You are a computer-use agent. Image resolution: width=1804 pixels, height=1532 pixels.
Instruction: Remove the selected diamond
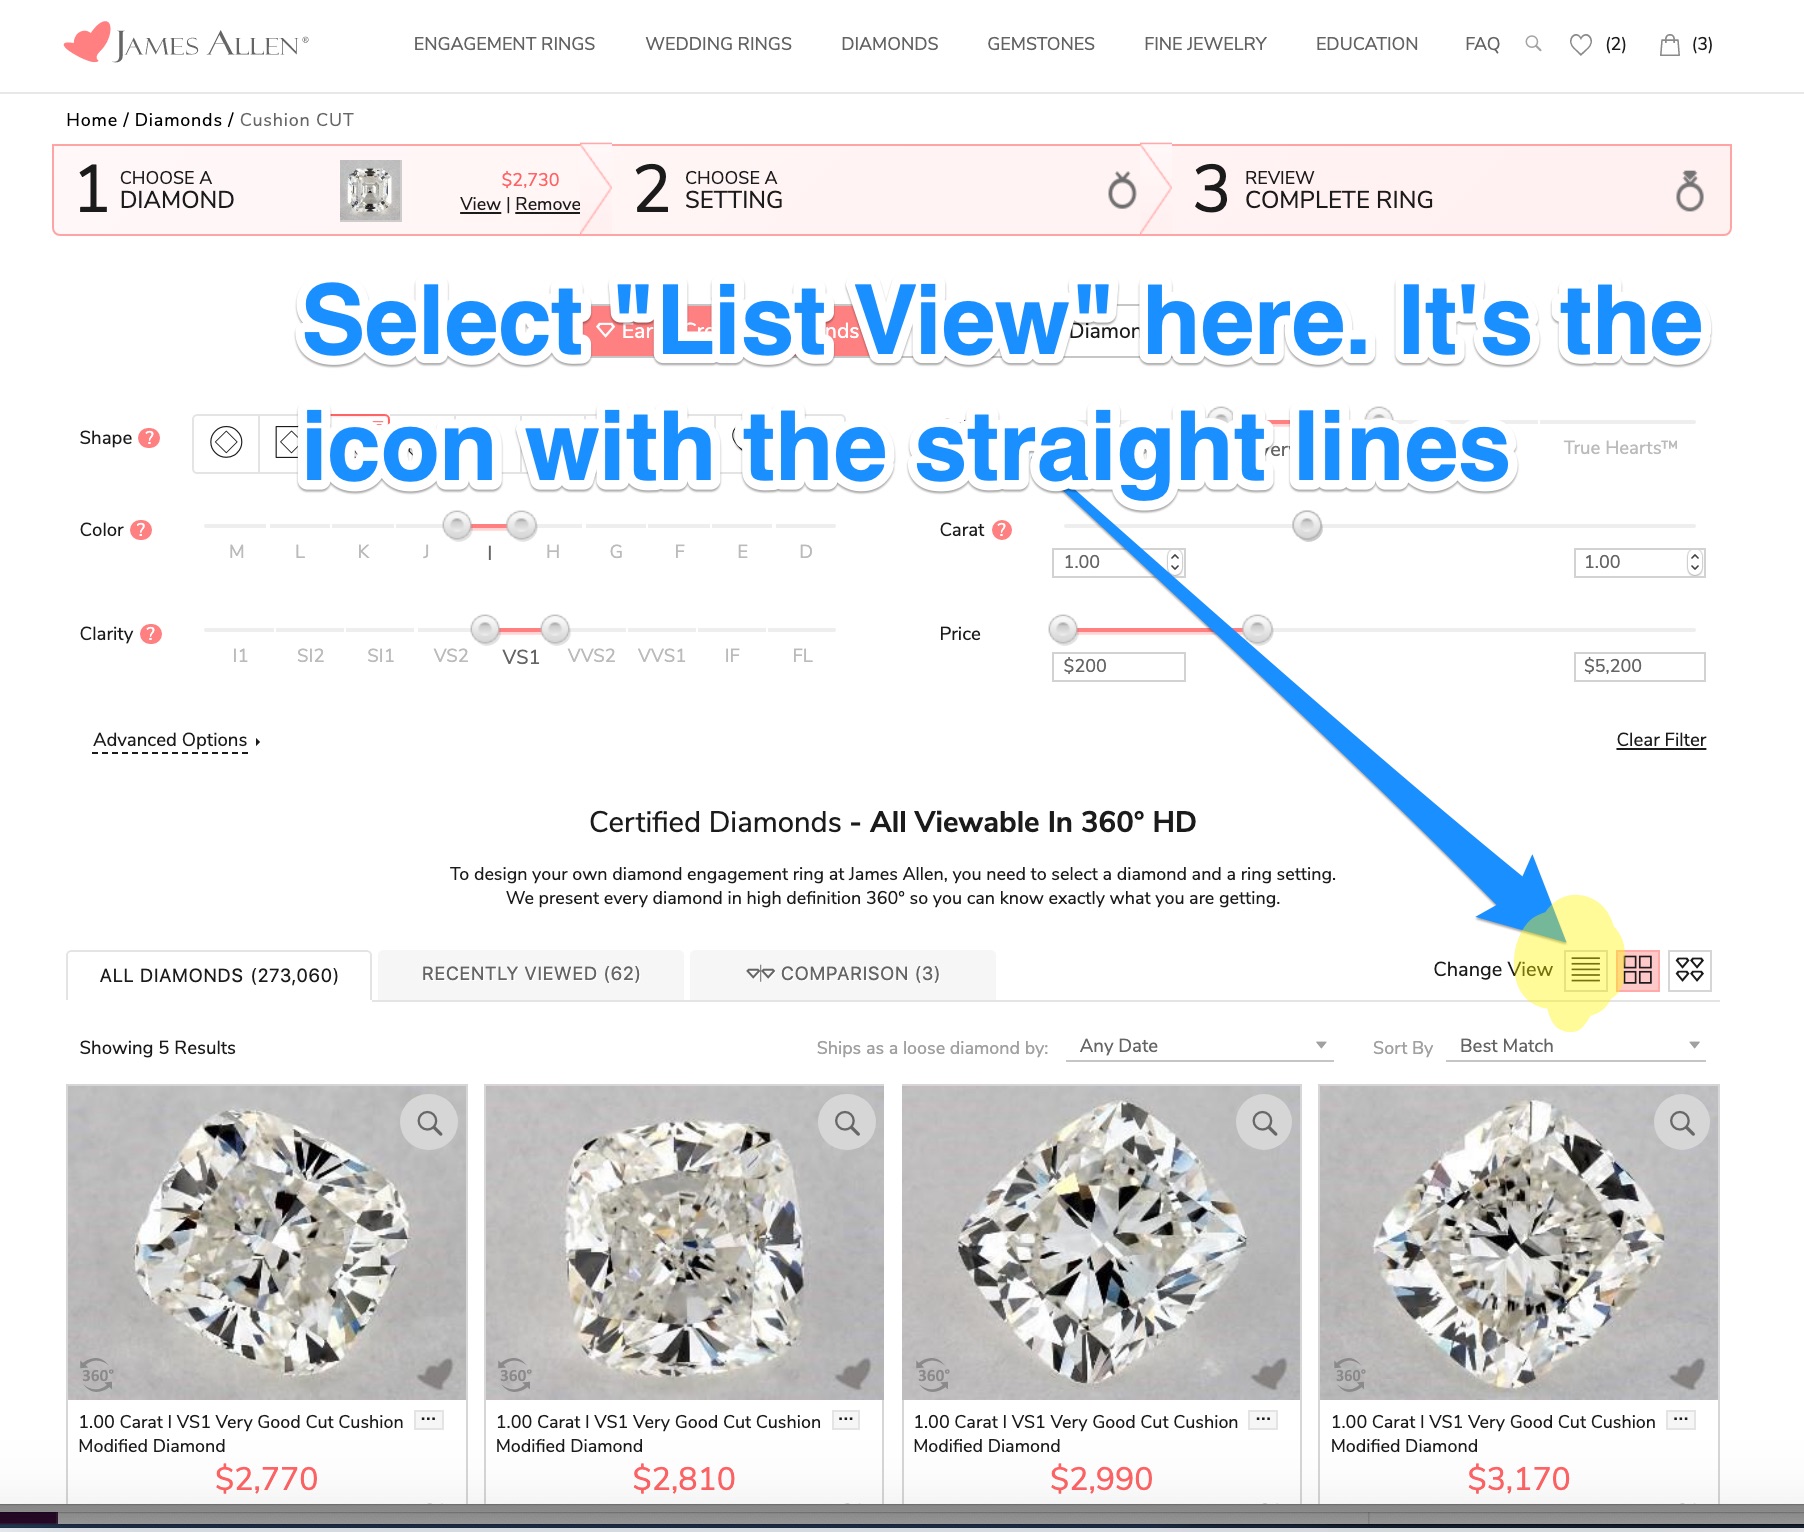click(547, 204)
